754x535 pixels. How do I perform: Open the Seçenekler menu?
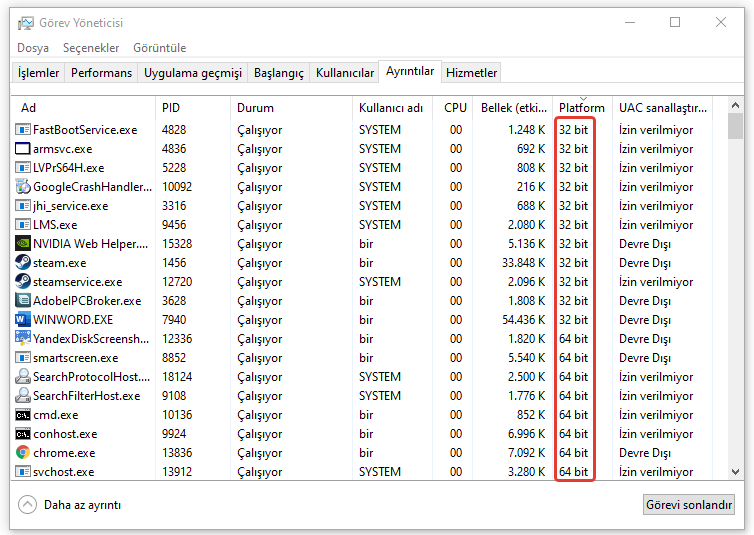[x=91, y=48]
